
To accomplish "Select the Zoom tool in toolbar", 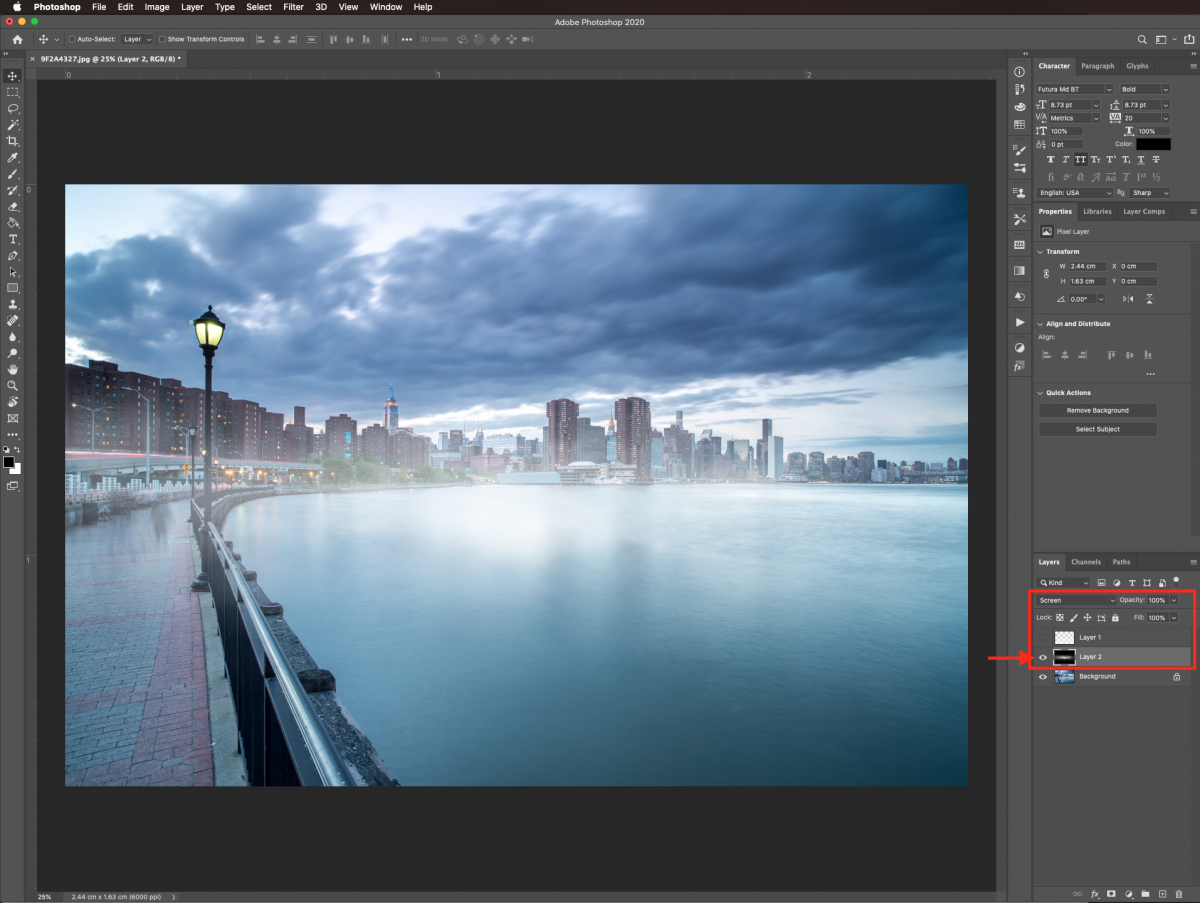I will coord(13,385).
